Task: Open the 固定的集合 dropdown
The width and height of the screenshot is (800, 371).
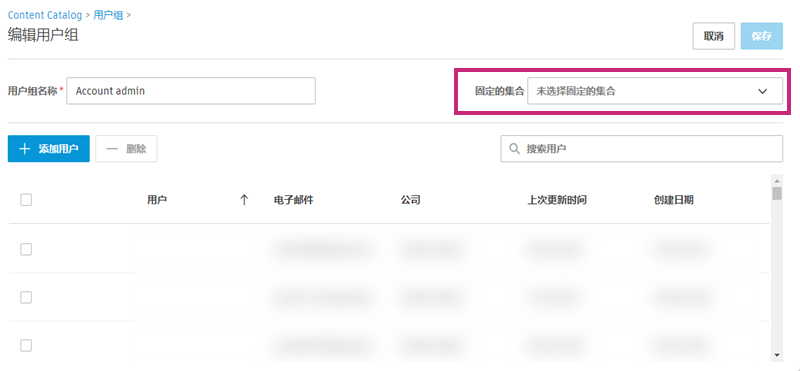Action: click(x=655, y=91)
